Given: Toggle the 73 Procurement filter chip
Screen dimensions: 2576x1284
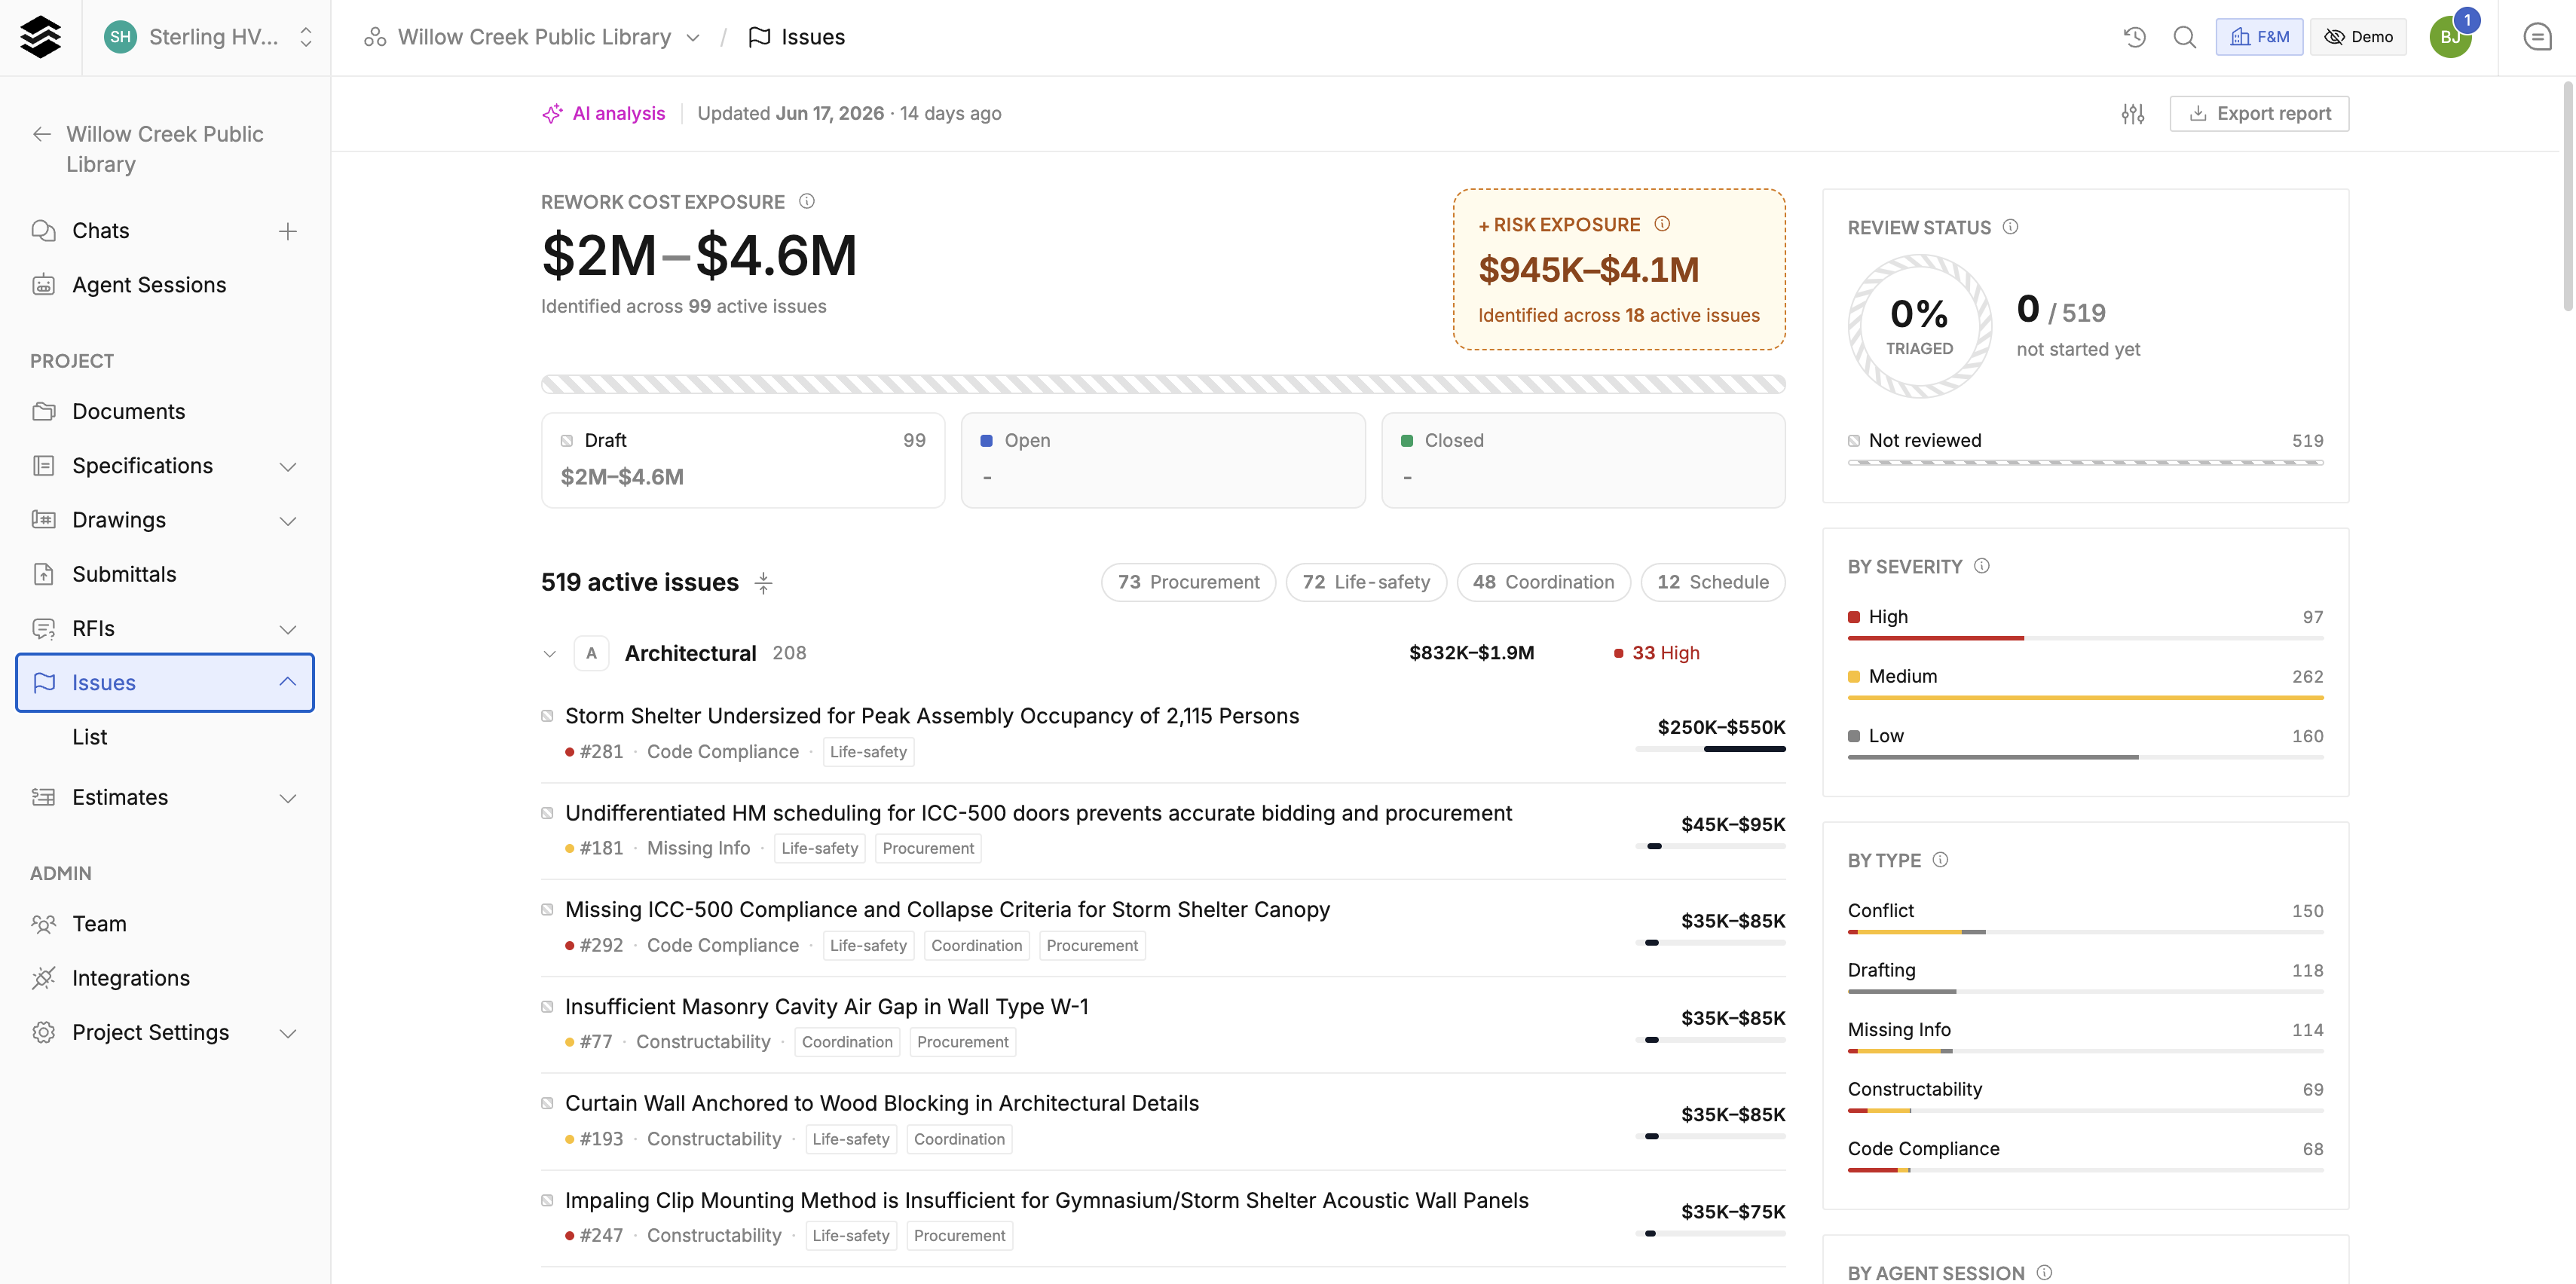Looking at the screenshot, I should [x=1188, y=582].
